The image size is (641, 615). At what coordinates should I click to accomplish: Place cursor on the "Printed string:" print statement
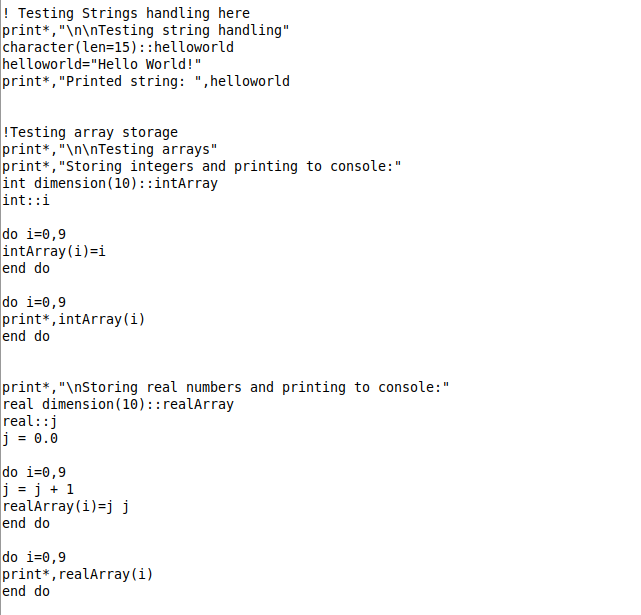[x=145, y=81]
